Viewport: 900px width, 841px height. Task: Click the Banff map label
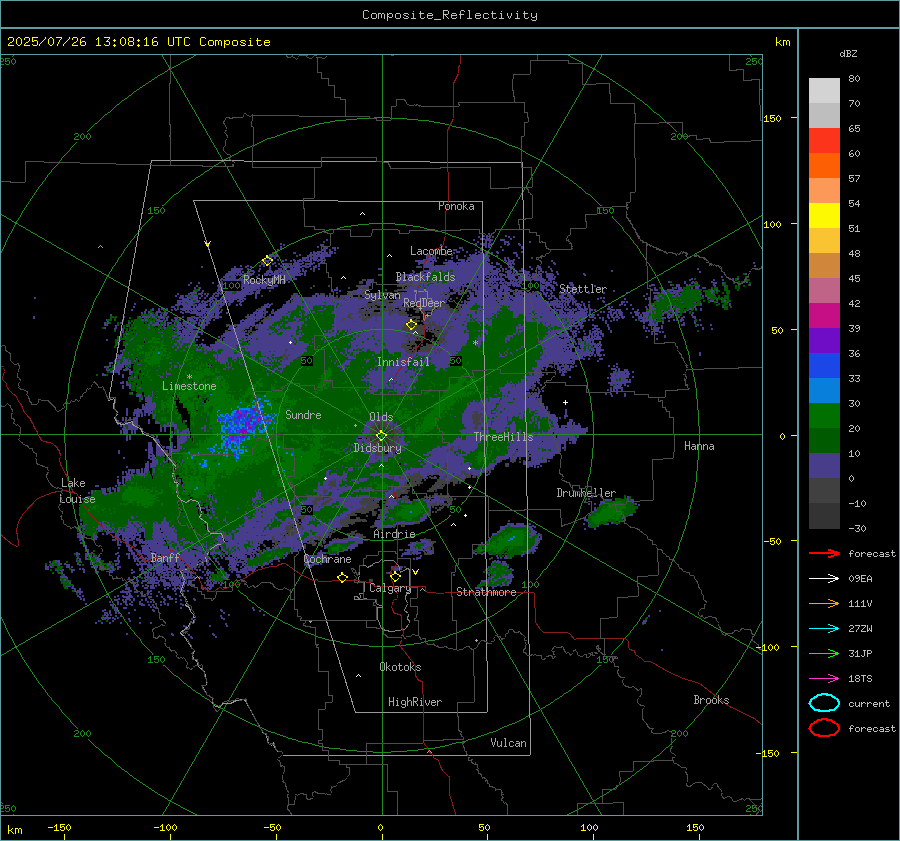click(x=165, y=557)
